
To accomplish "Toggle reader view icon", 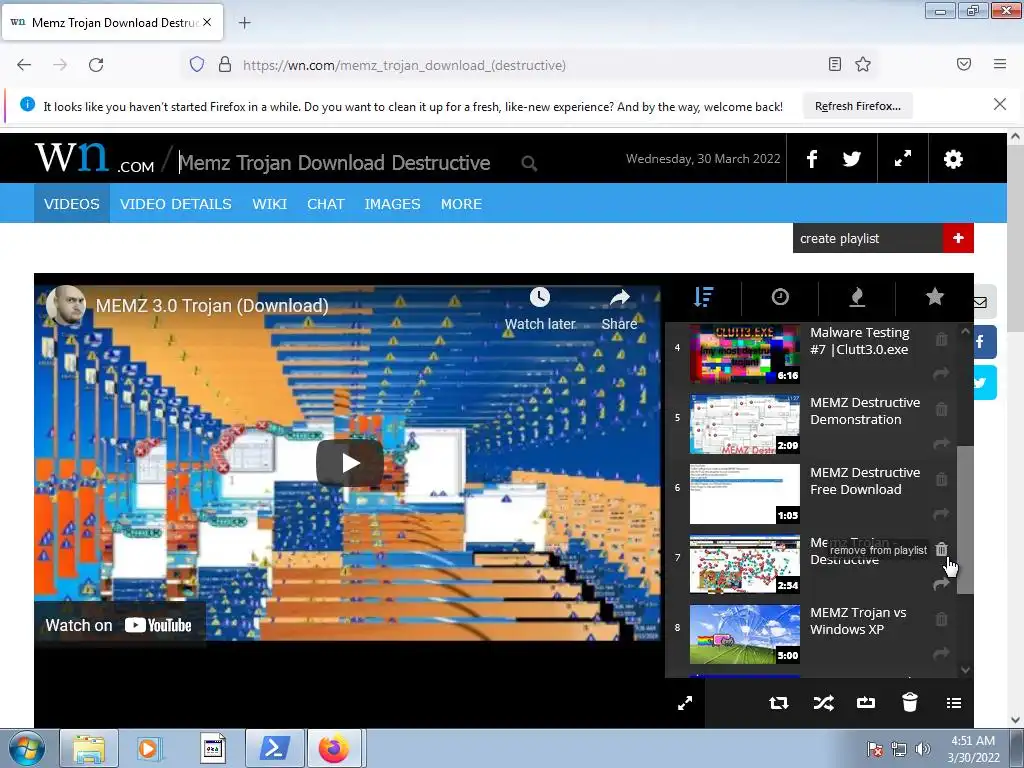I will [x=834, y=64].
